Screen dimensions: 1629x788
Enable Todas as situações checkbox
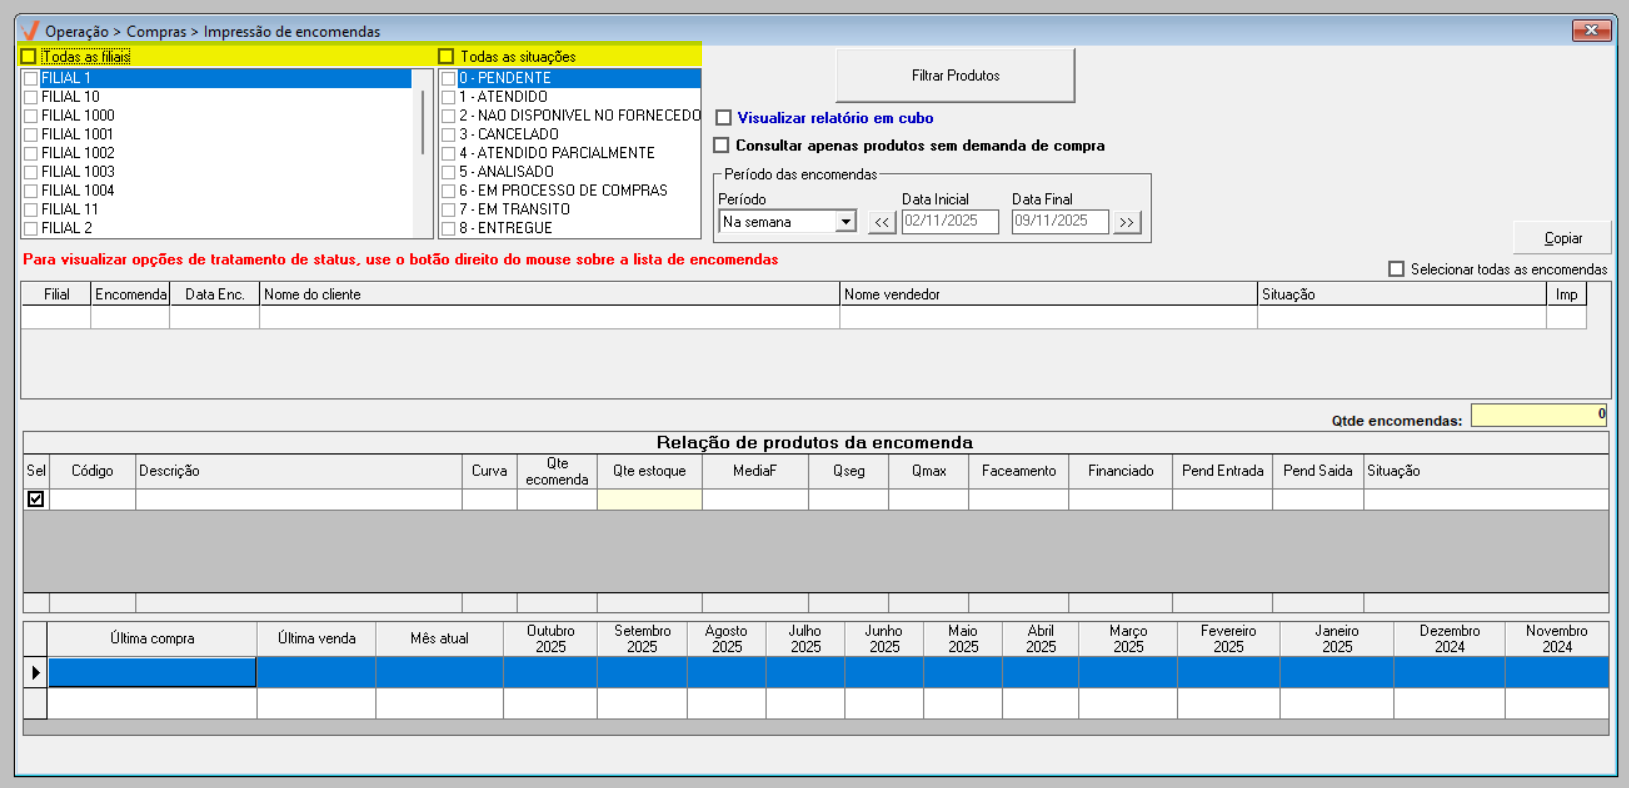447,57
